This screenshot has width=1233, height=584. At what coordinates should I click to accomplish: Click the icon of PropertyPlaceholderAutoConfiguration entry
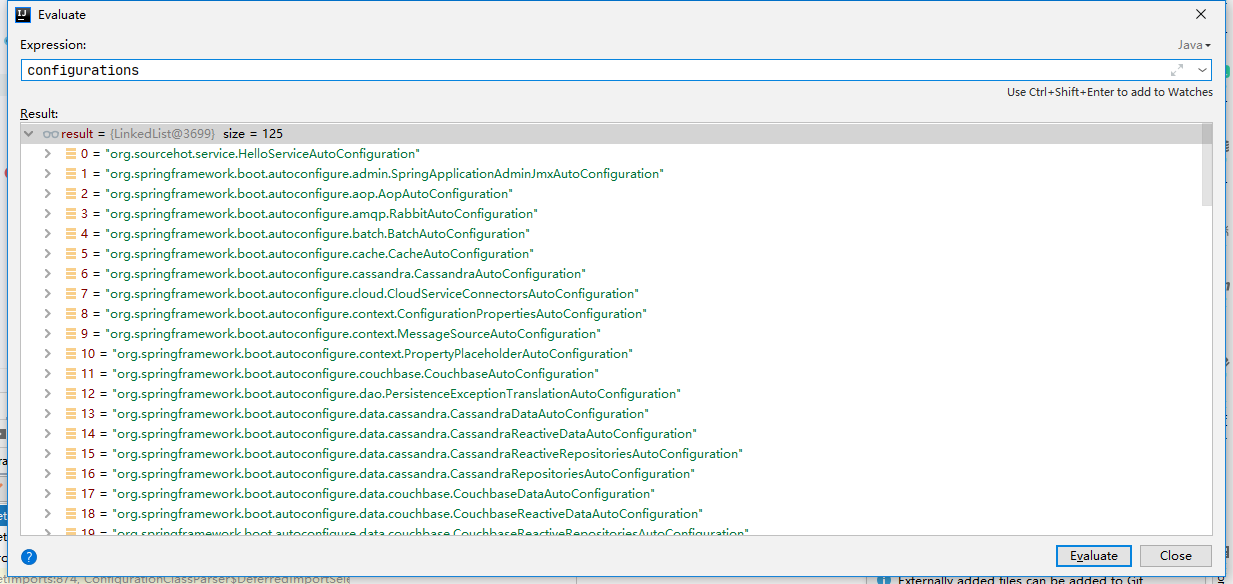click(70, 354)
